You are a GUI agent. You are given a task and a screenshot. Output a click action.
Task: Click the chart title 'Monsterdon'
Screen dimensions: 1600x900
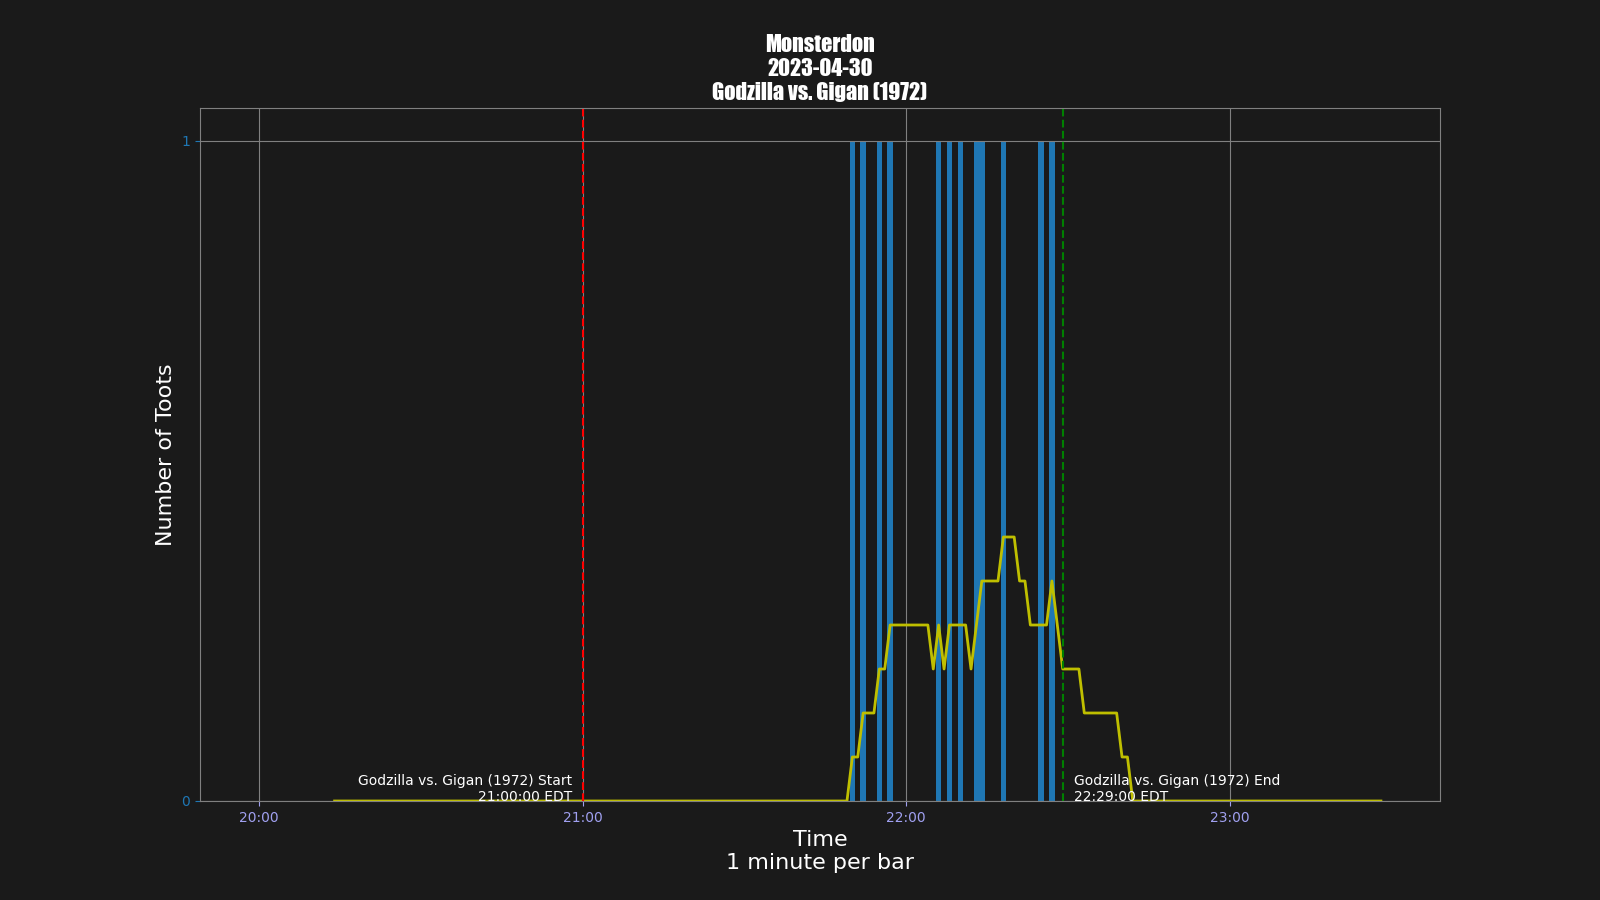[820, 44]
